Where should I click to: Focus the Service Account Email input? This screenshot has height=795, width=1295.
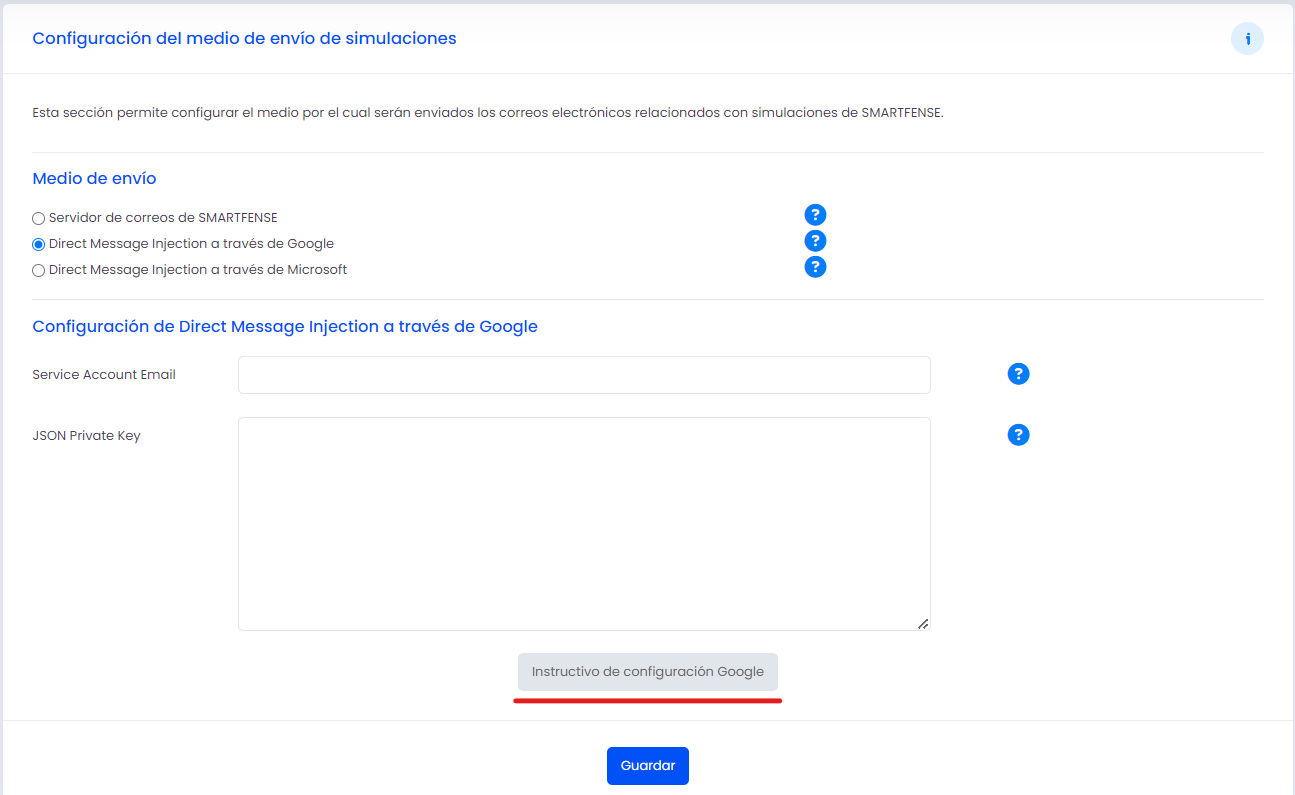pyautogui.click(x=584, y=375)
